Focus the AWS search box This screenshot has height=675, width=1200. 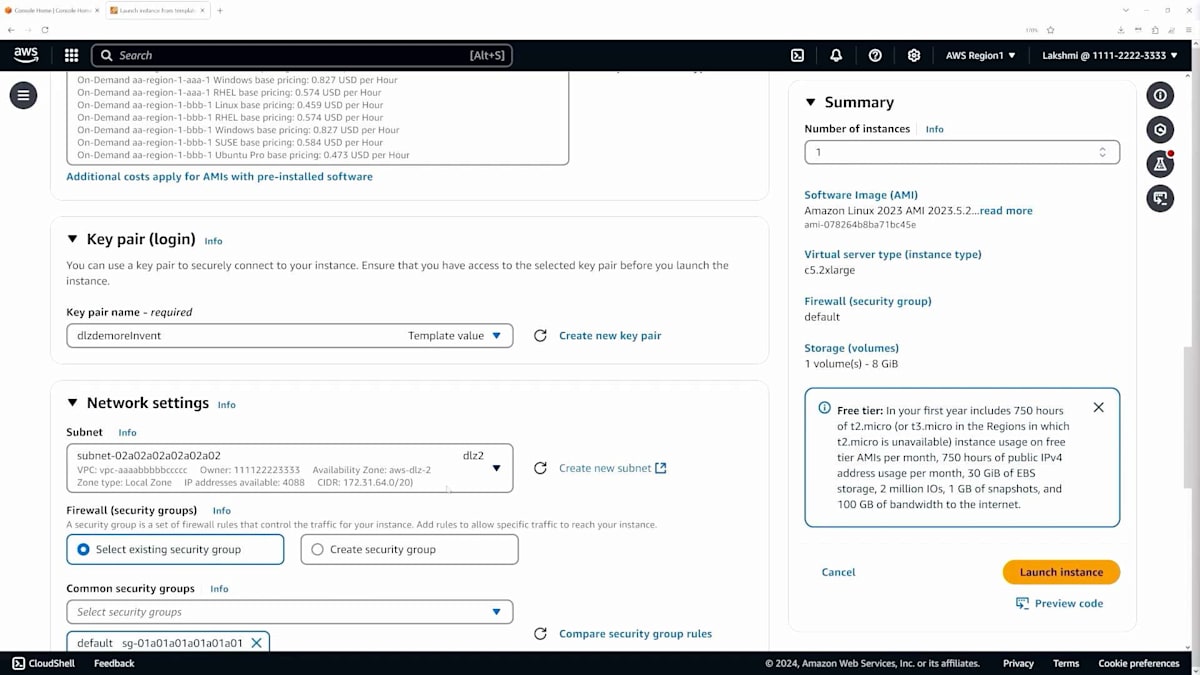pyautogui.click(x=302, y=55)
